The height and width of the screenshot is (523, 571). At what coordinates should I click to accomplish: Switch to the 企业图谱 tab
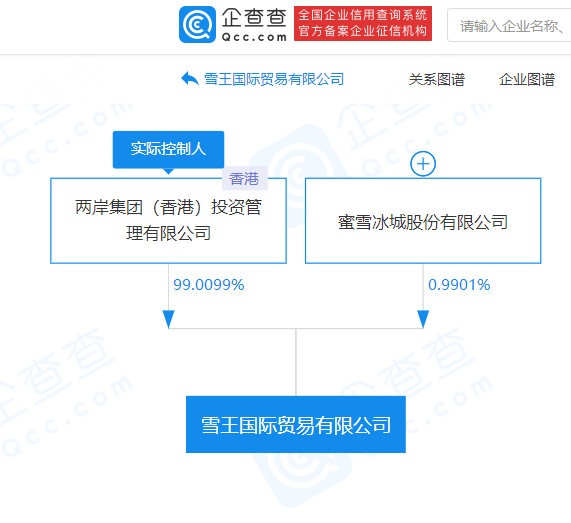click(x=527, y=79)
